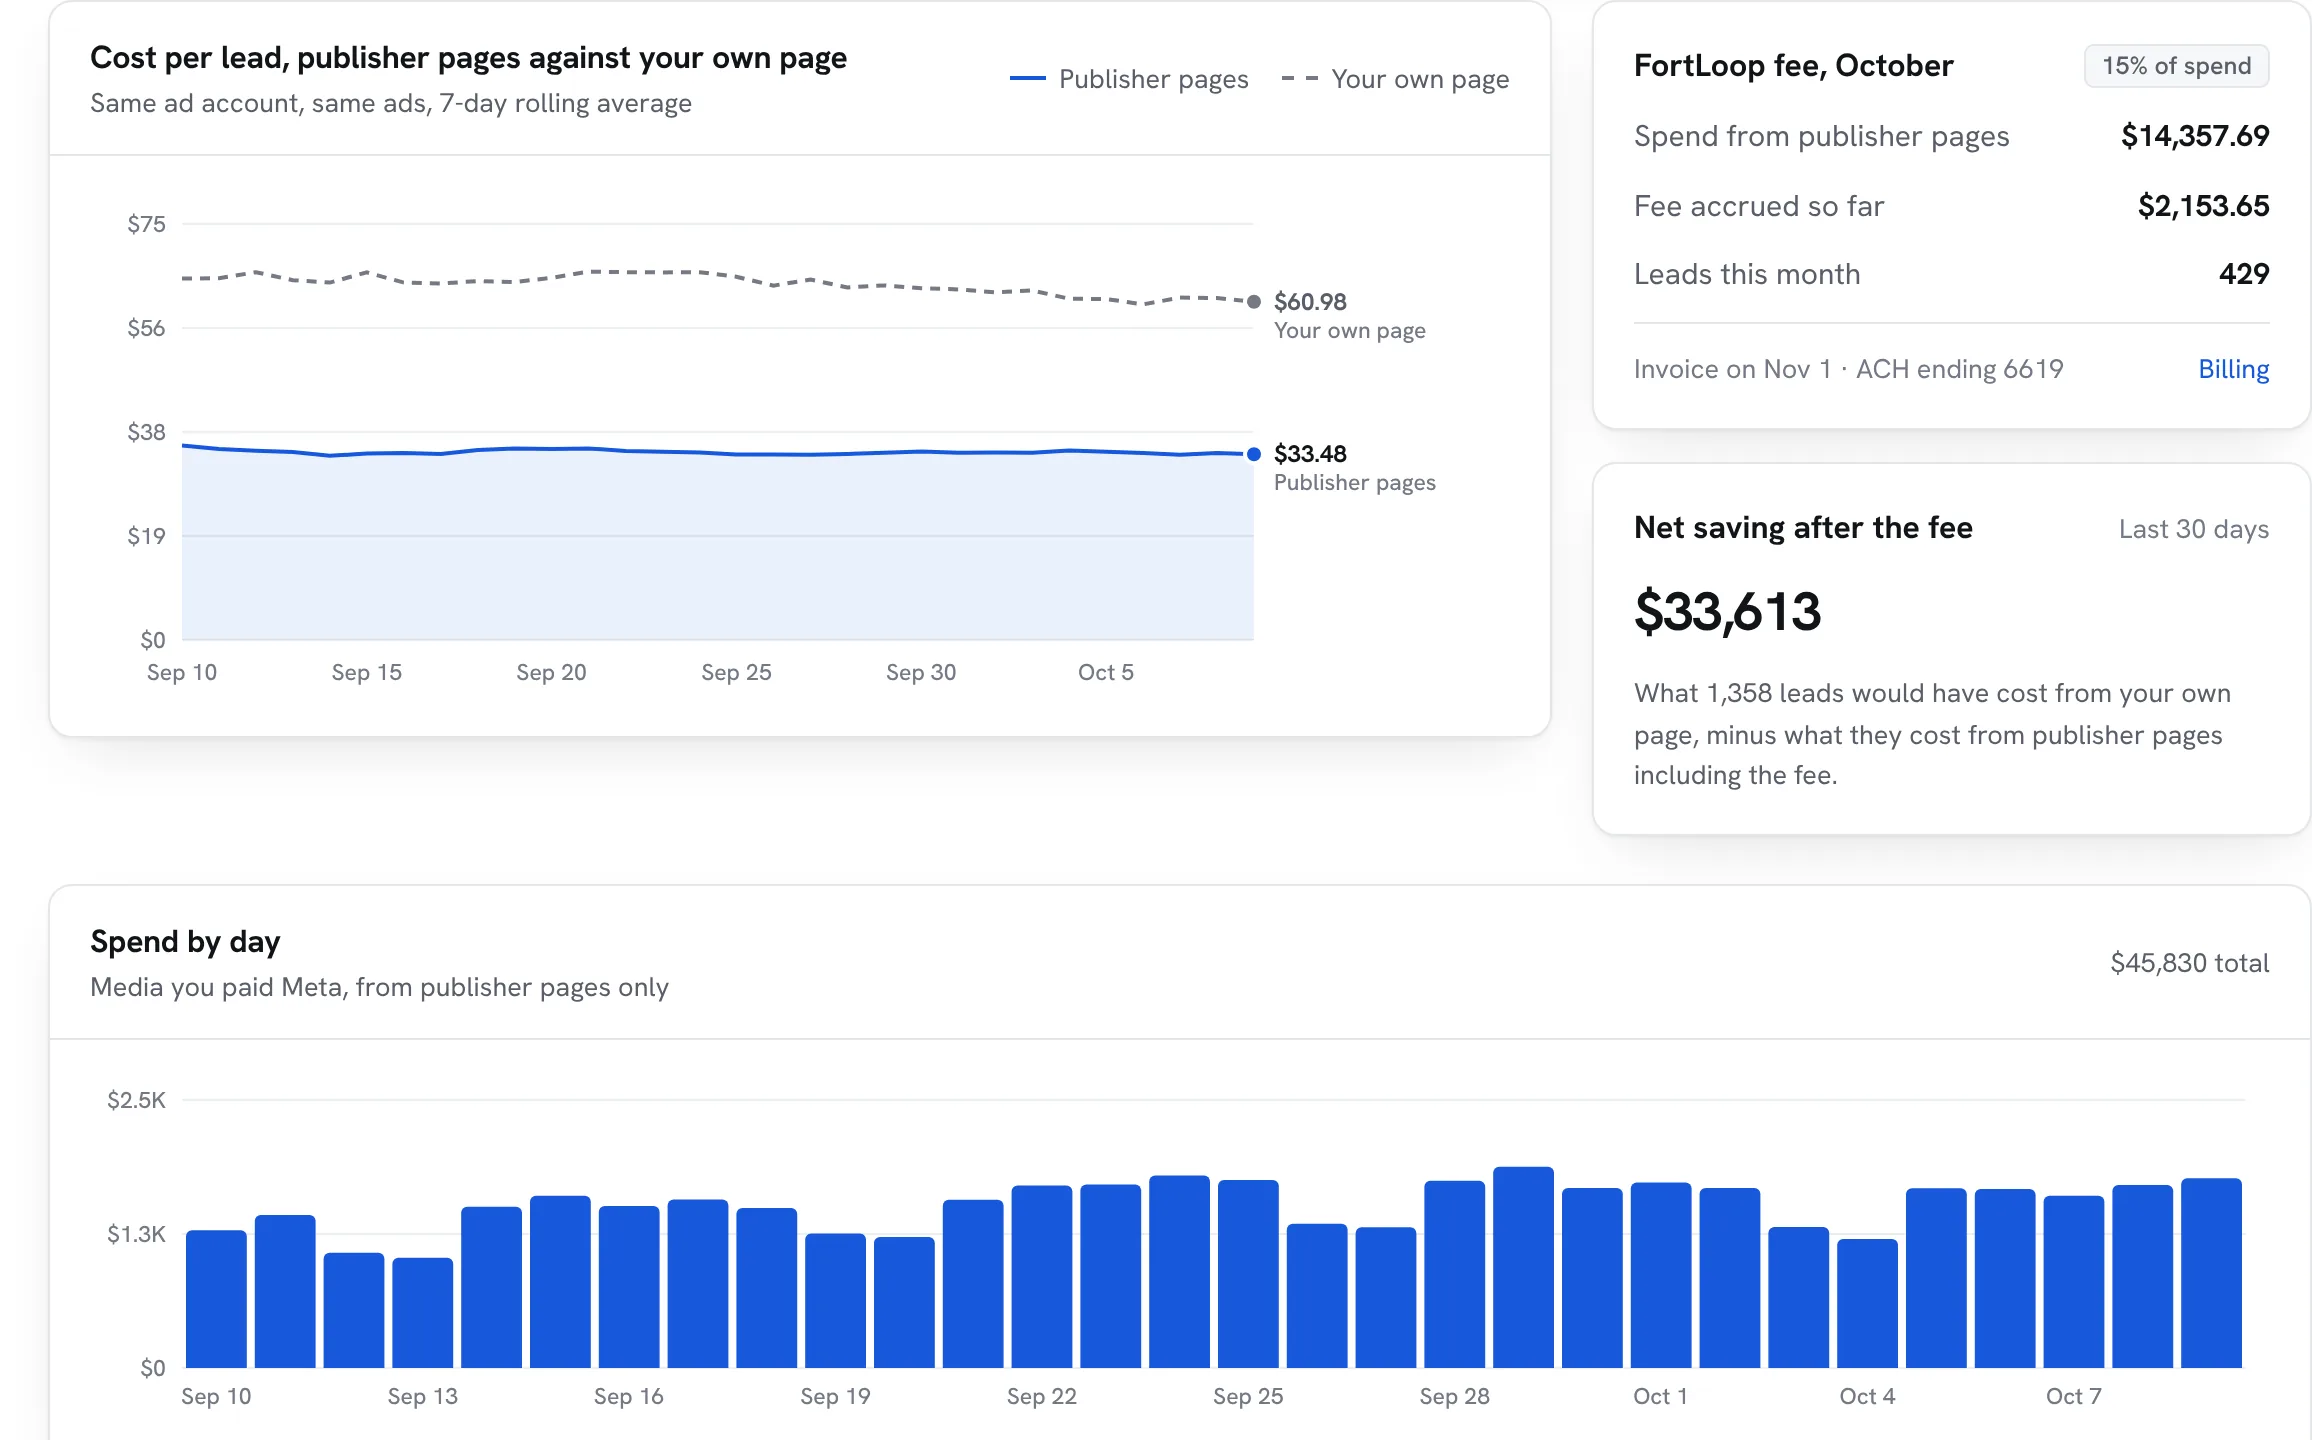Click the 'Invoice on Nov 1 · ACH ending 6619' text

click(x=1848, y=369)
